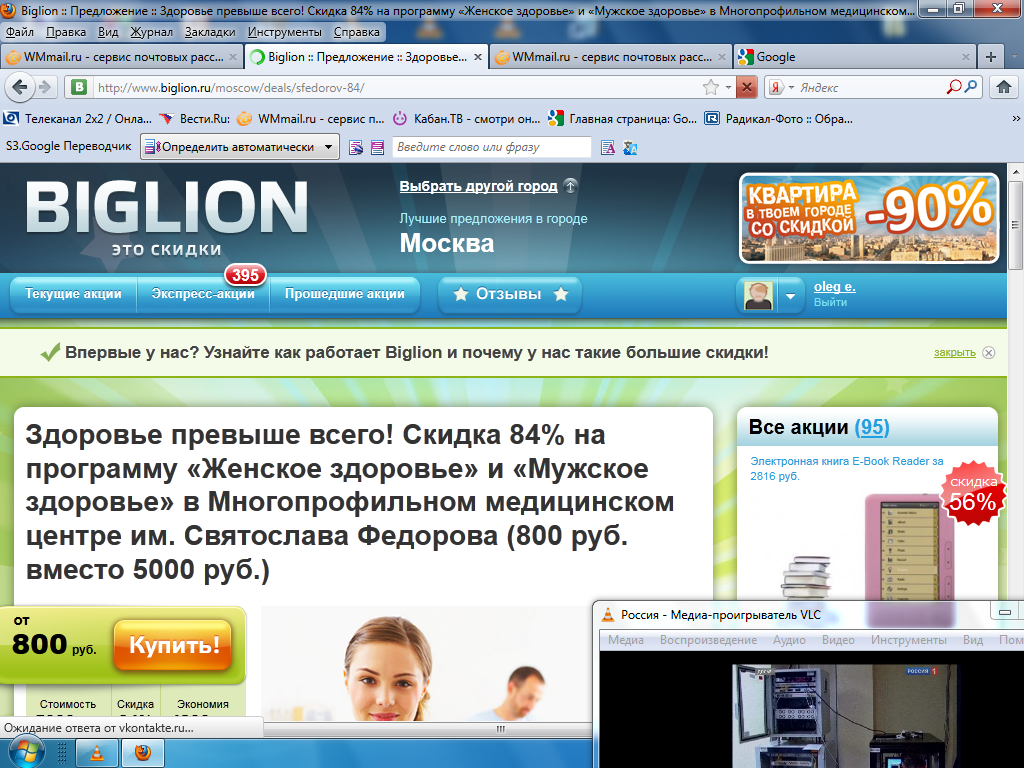This screenshot has height=768, width=1024.
Task: Click the URL address field
Action: pos(397,87)
